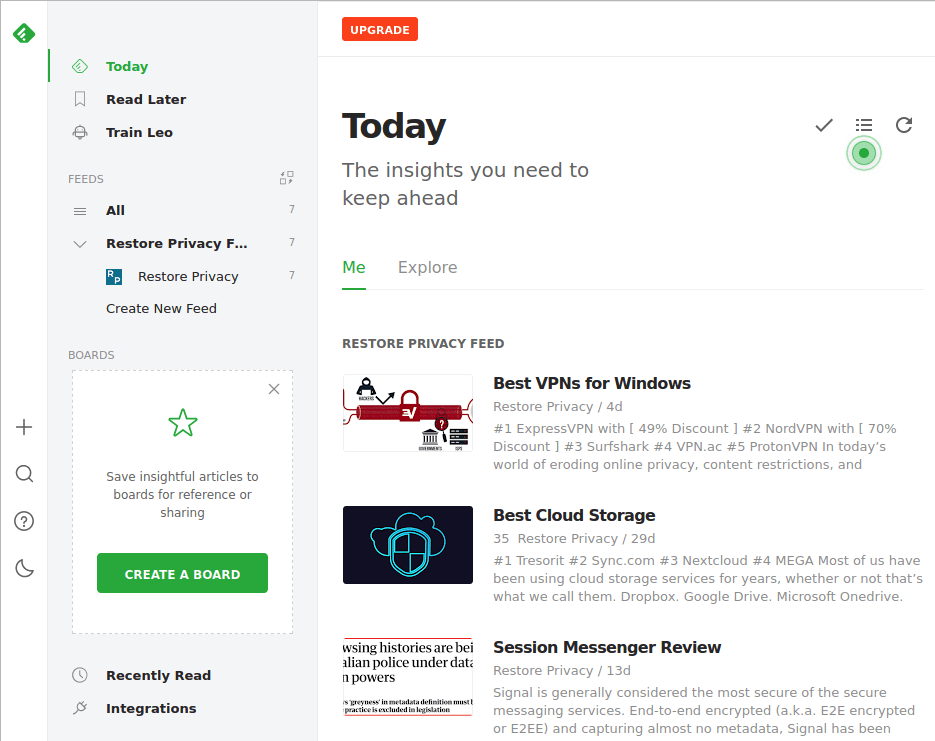Select the Train Leo sidebar icon
Screen dimensions: 935x741
79,132
